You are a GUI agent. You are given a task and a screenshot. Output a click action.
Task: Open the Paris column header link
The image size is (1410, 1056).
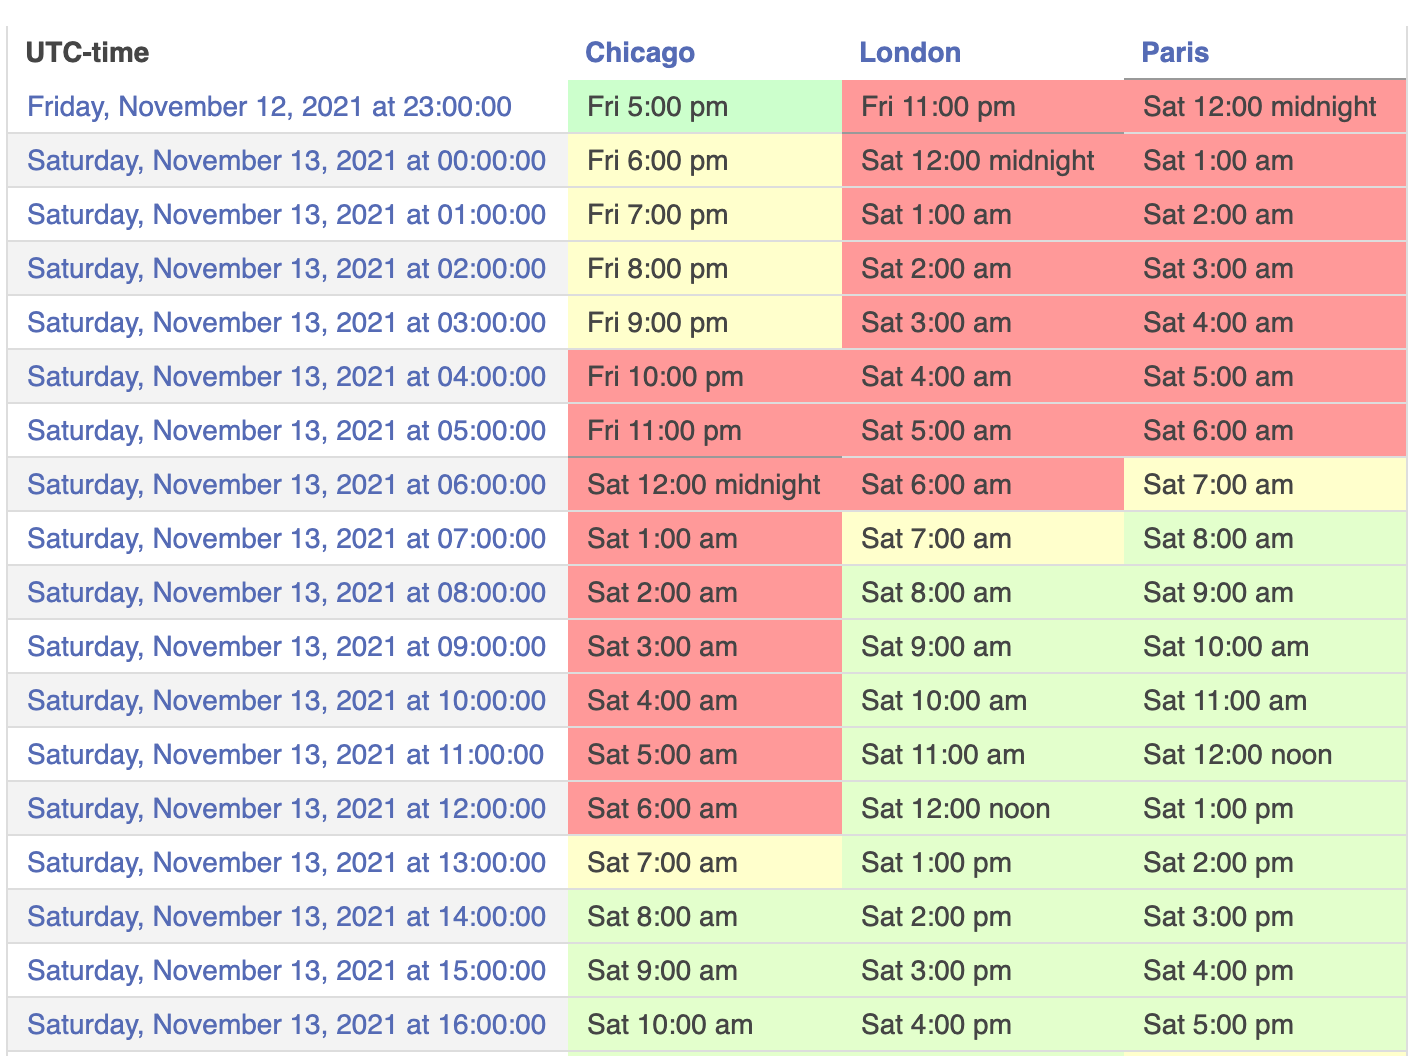pyautogui.click(x=1174, y=53)
